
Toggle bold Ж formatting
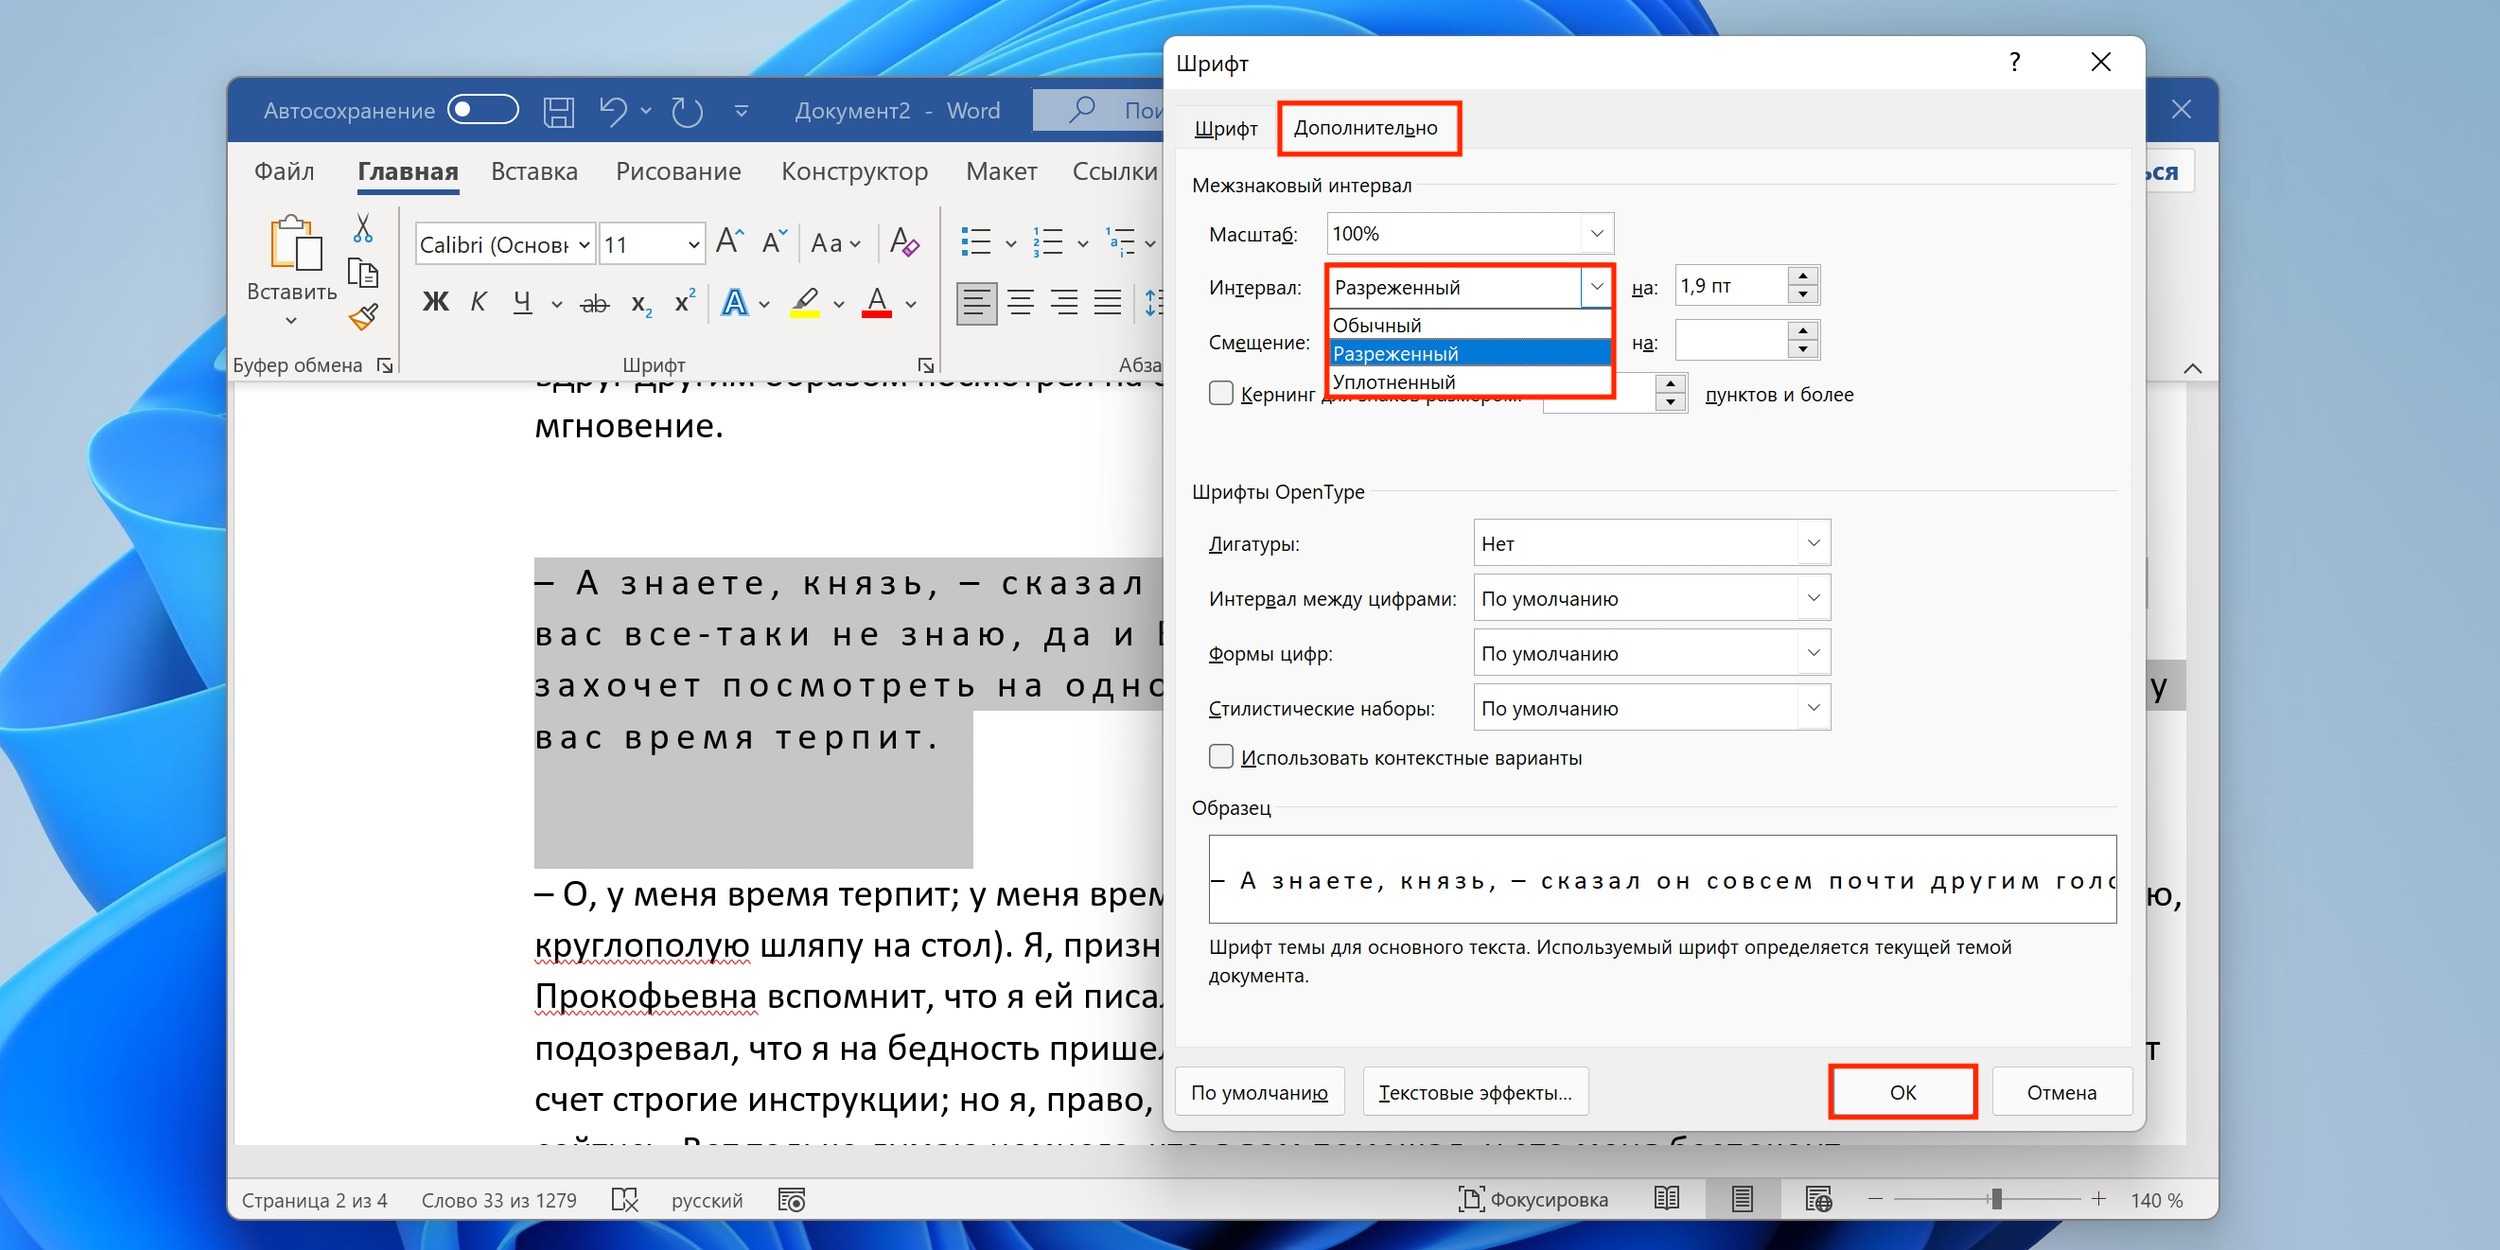435,301
